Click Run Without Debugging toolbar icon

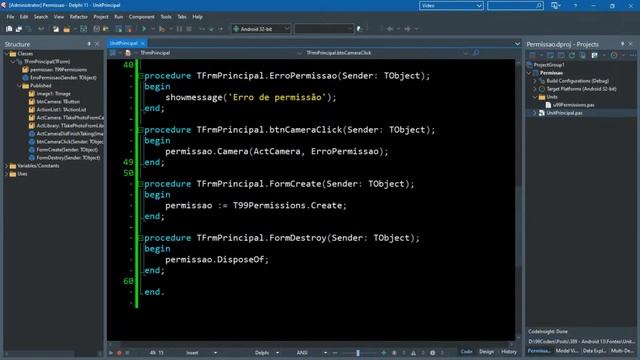coord(162,29)
